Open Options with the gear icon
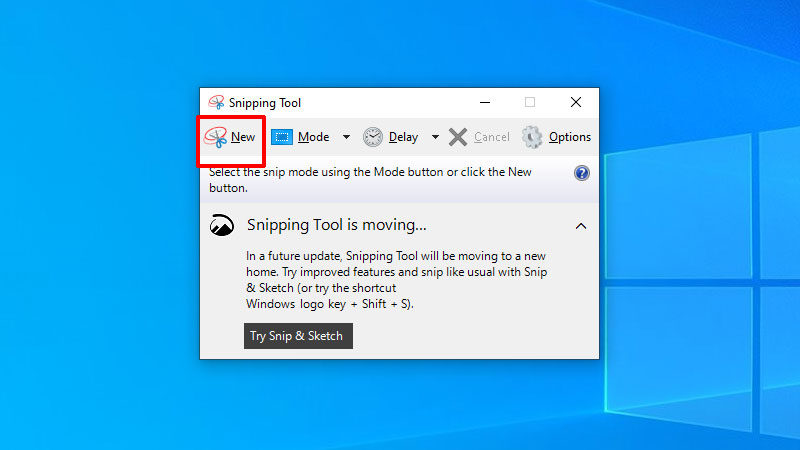 tap(556, 137)
